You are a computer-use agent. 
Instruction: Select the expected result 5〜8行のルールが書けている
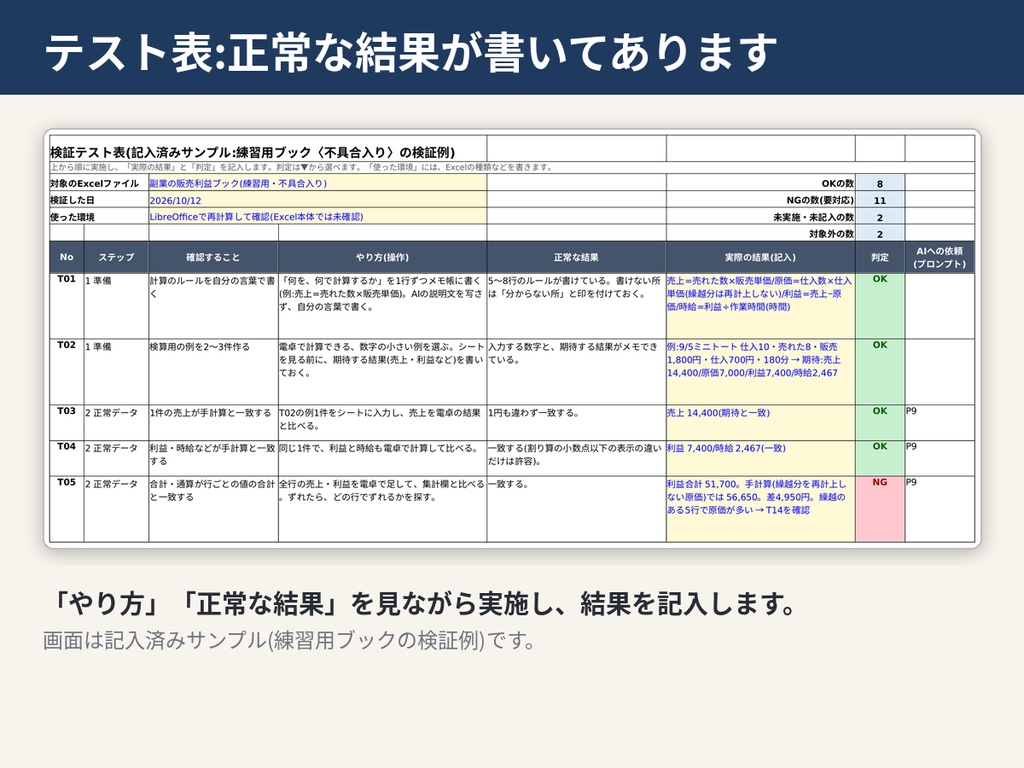(576, 306)
